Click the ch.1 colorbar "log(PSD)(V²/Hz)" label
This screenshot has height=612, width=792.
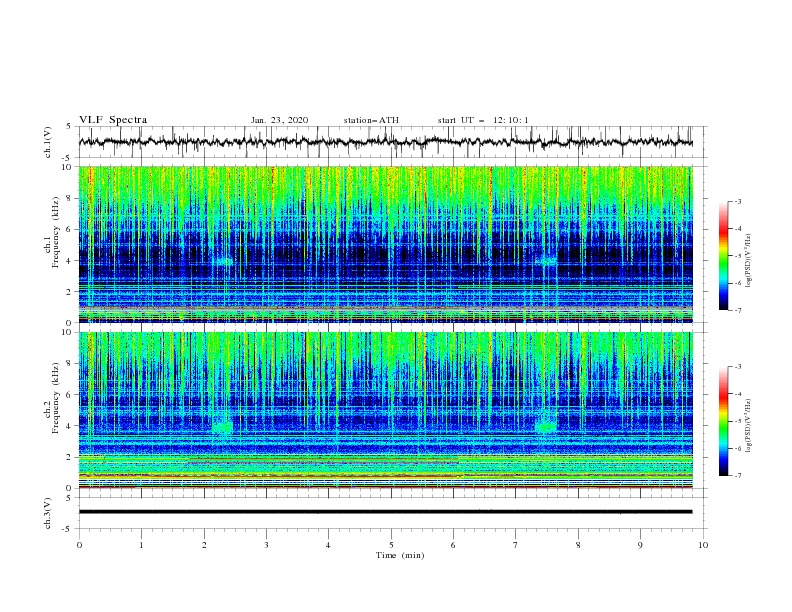point(749,261)
